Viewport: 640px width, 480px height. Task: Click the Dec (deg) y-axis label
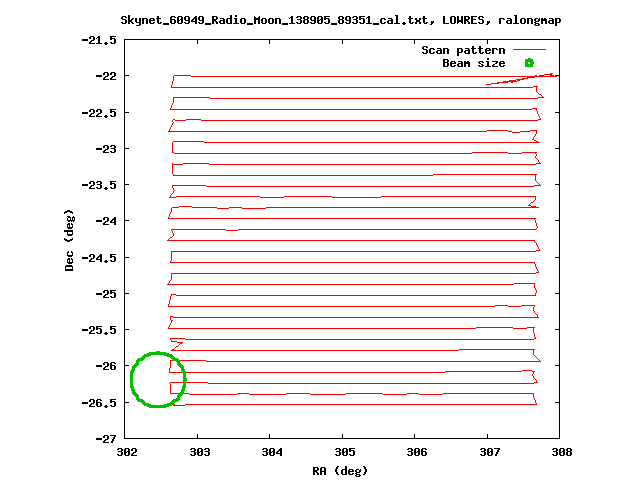coord(69,240)
